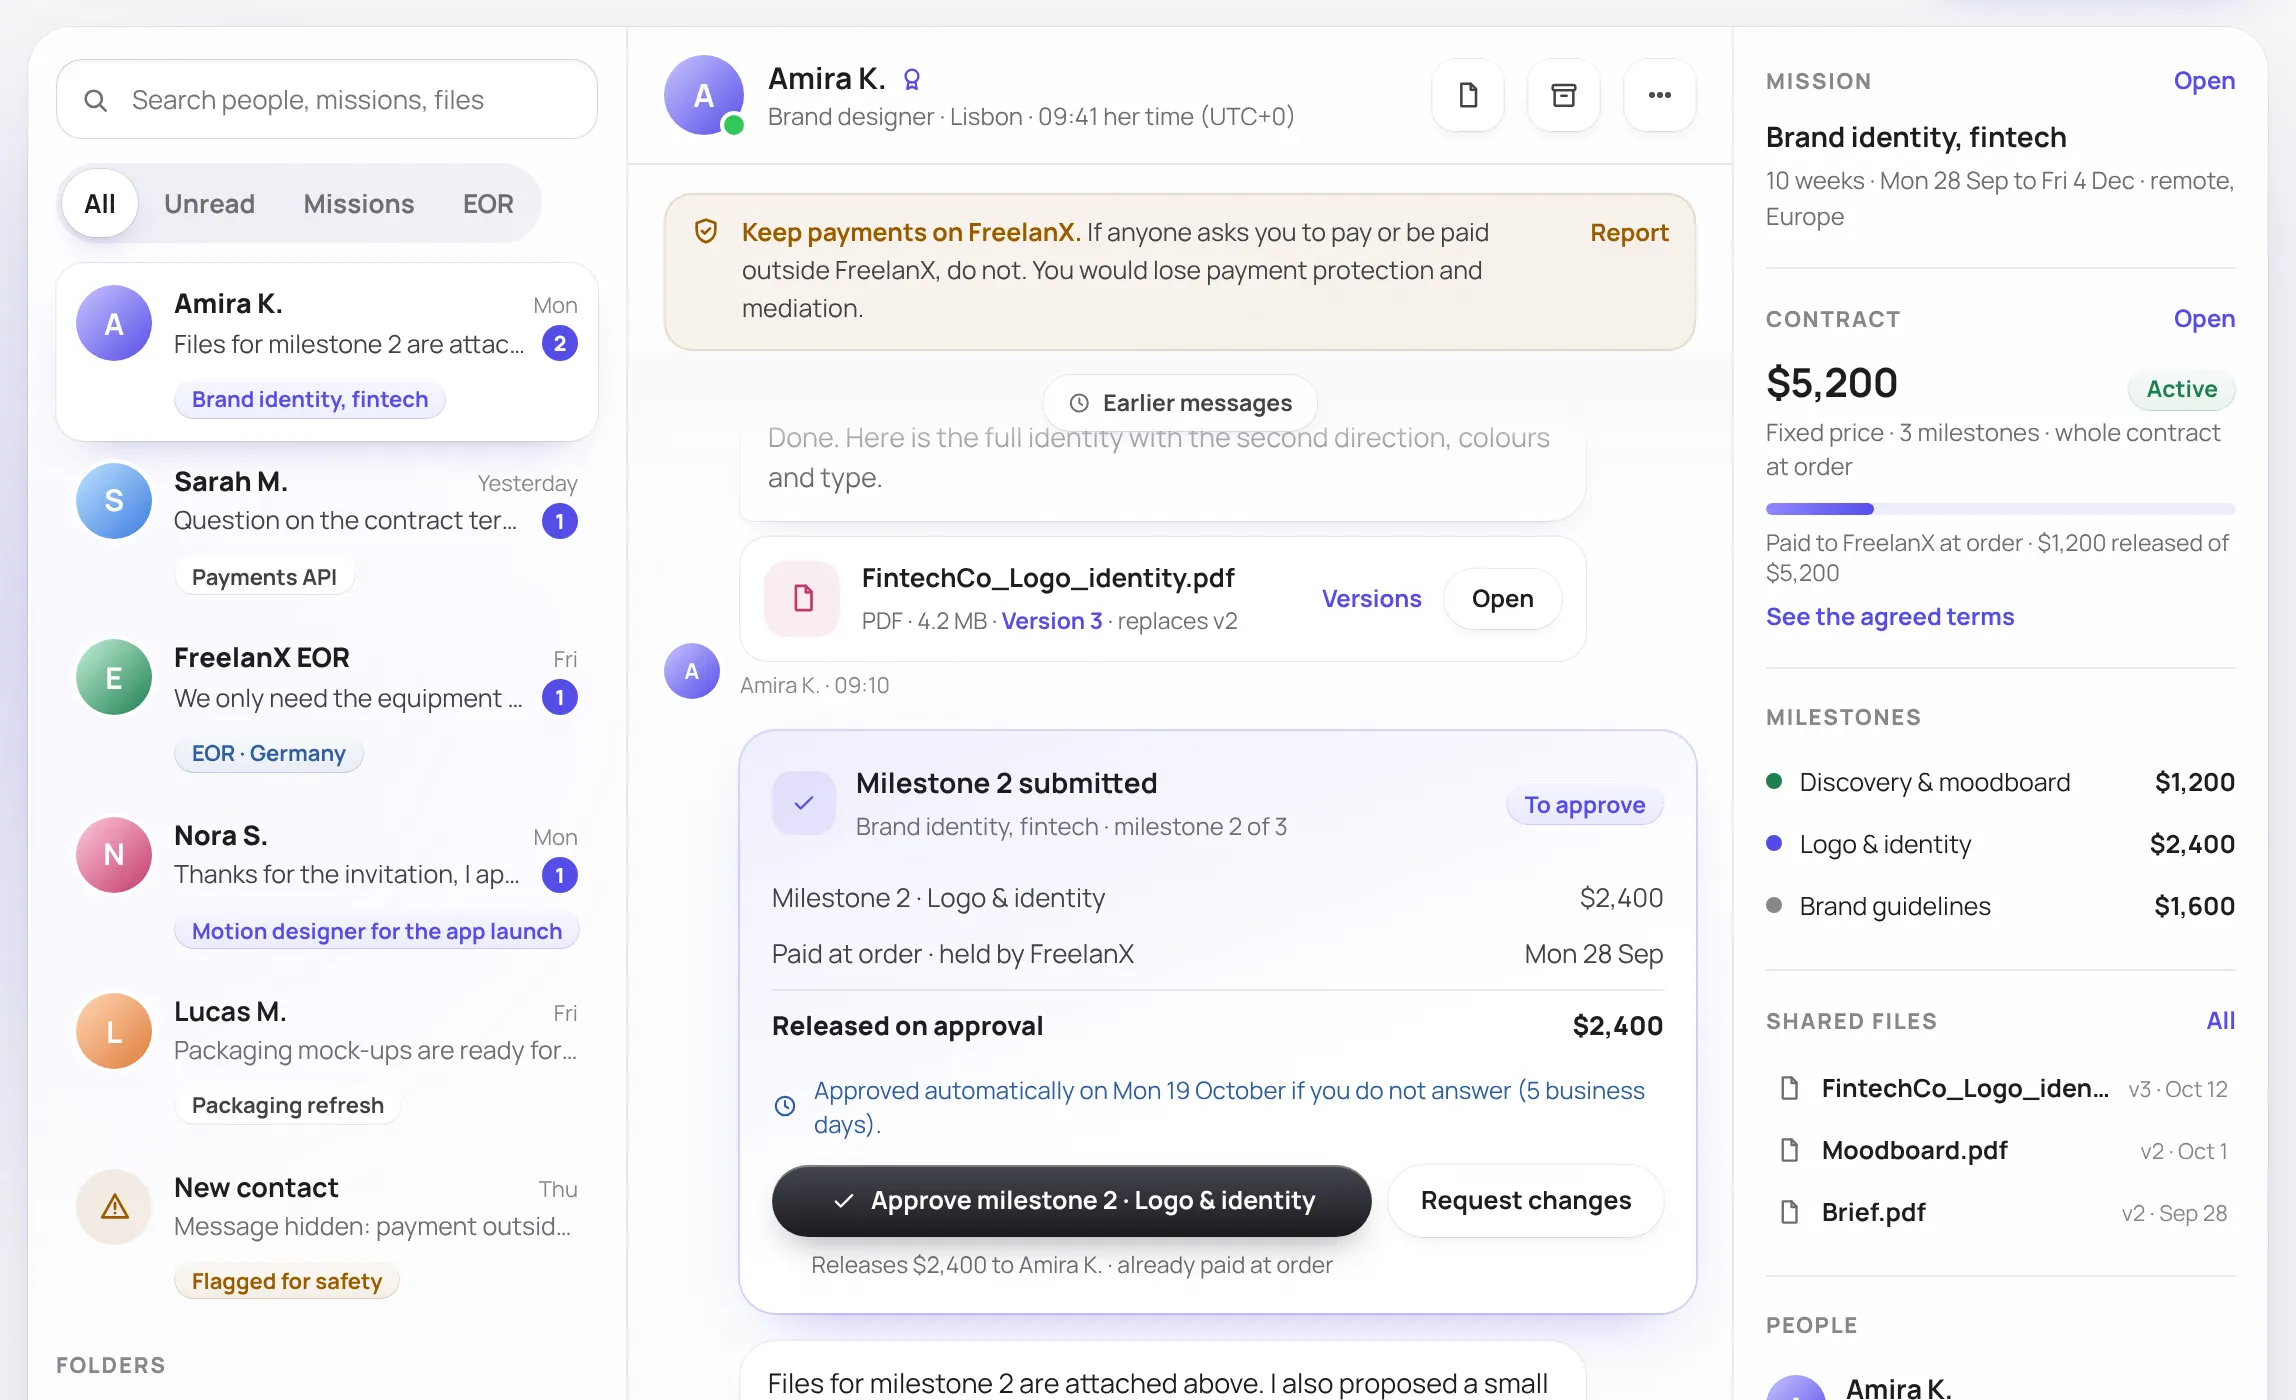
Task: Switch to the Missions filter tab
Action: click(358, 204)
